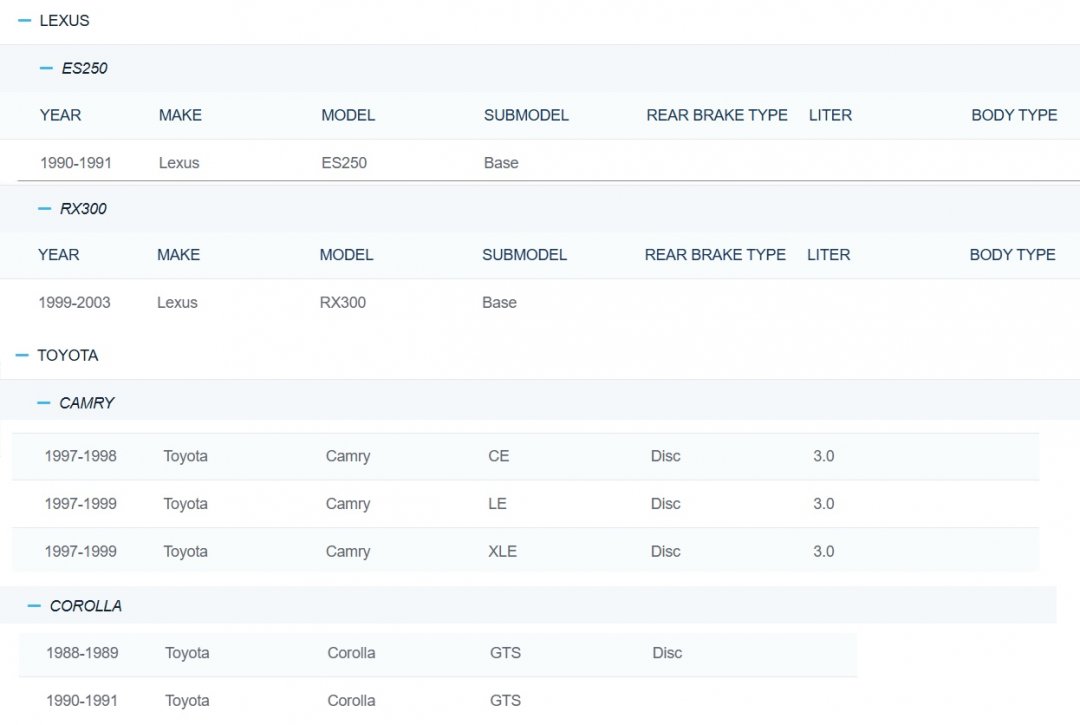Click REAR BRAKE TYPE header in RX300 table
This screenshot has height=725, width=1080.
715,255
